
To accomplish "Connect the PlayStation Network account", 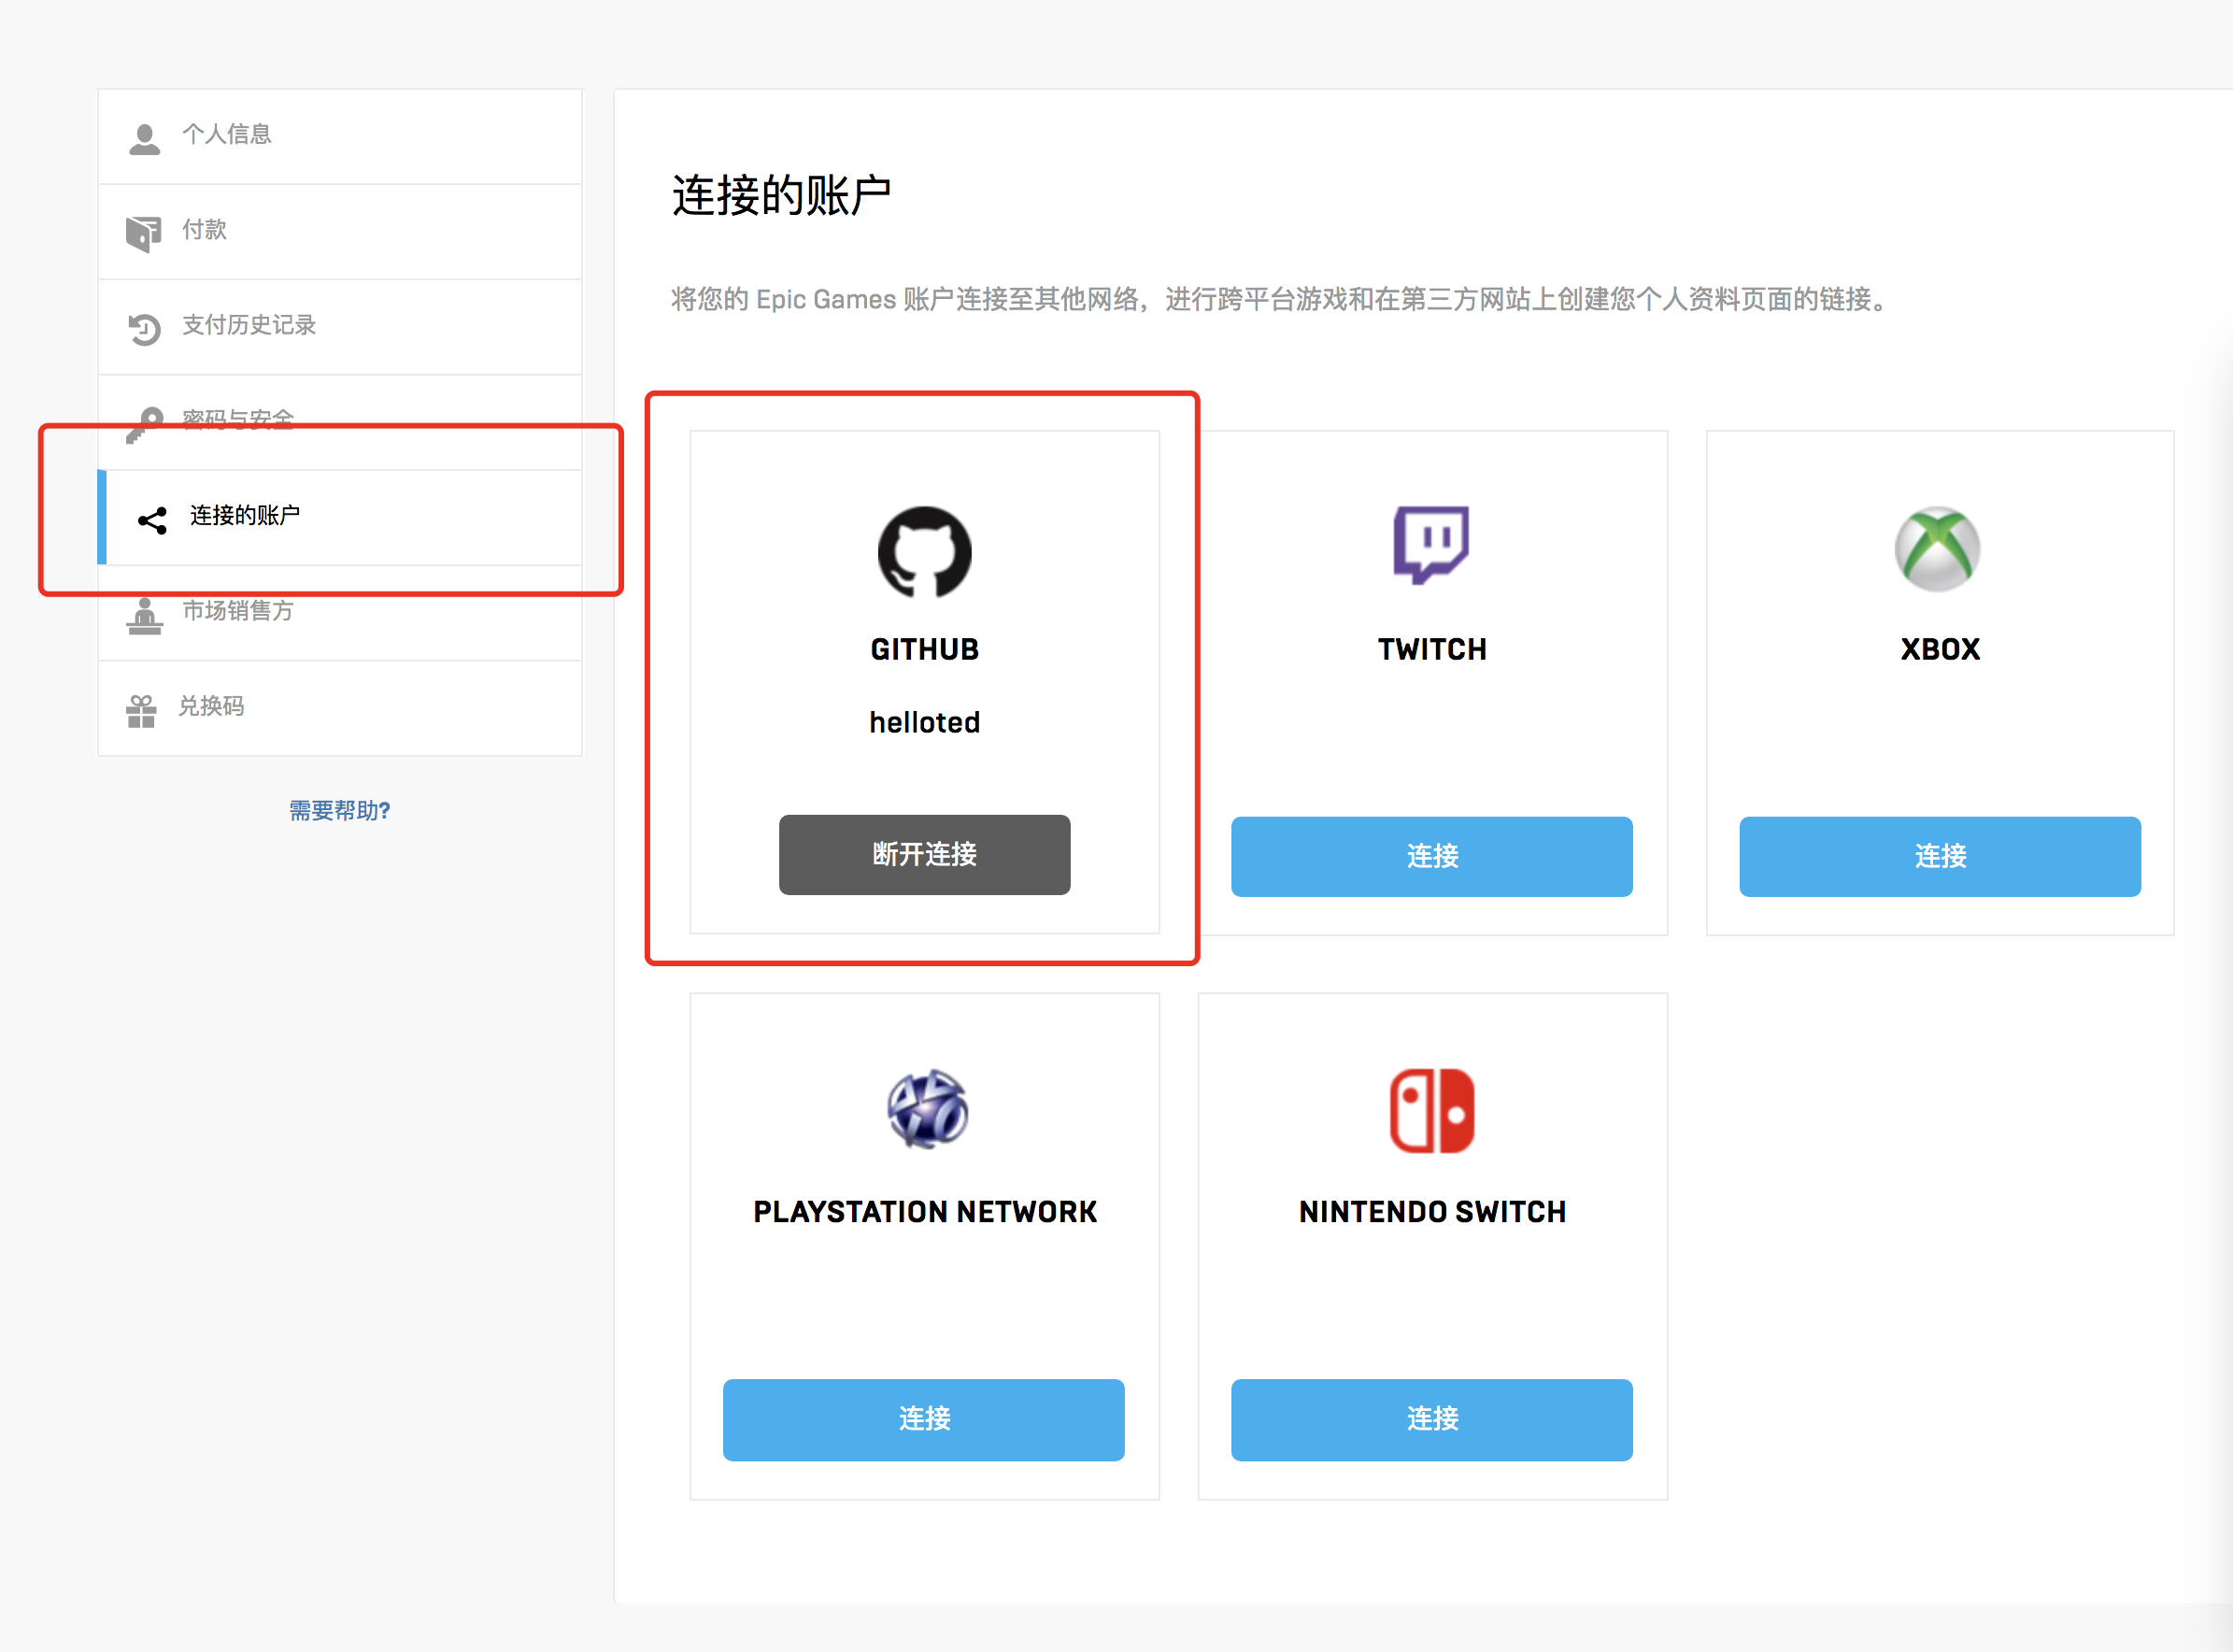I will click(x=923, y=1420).
